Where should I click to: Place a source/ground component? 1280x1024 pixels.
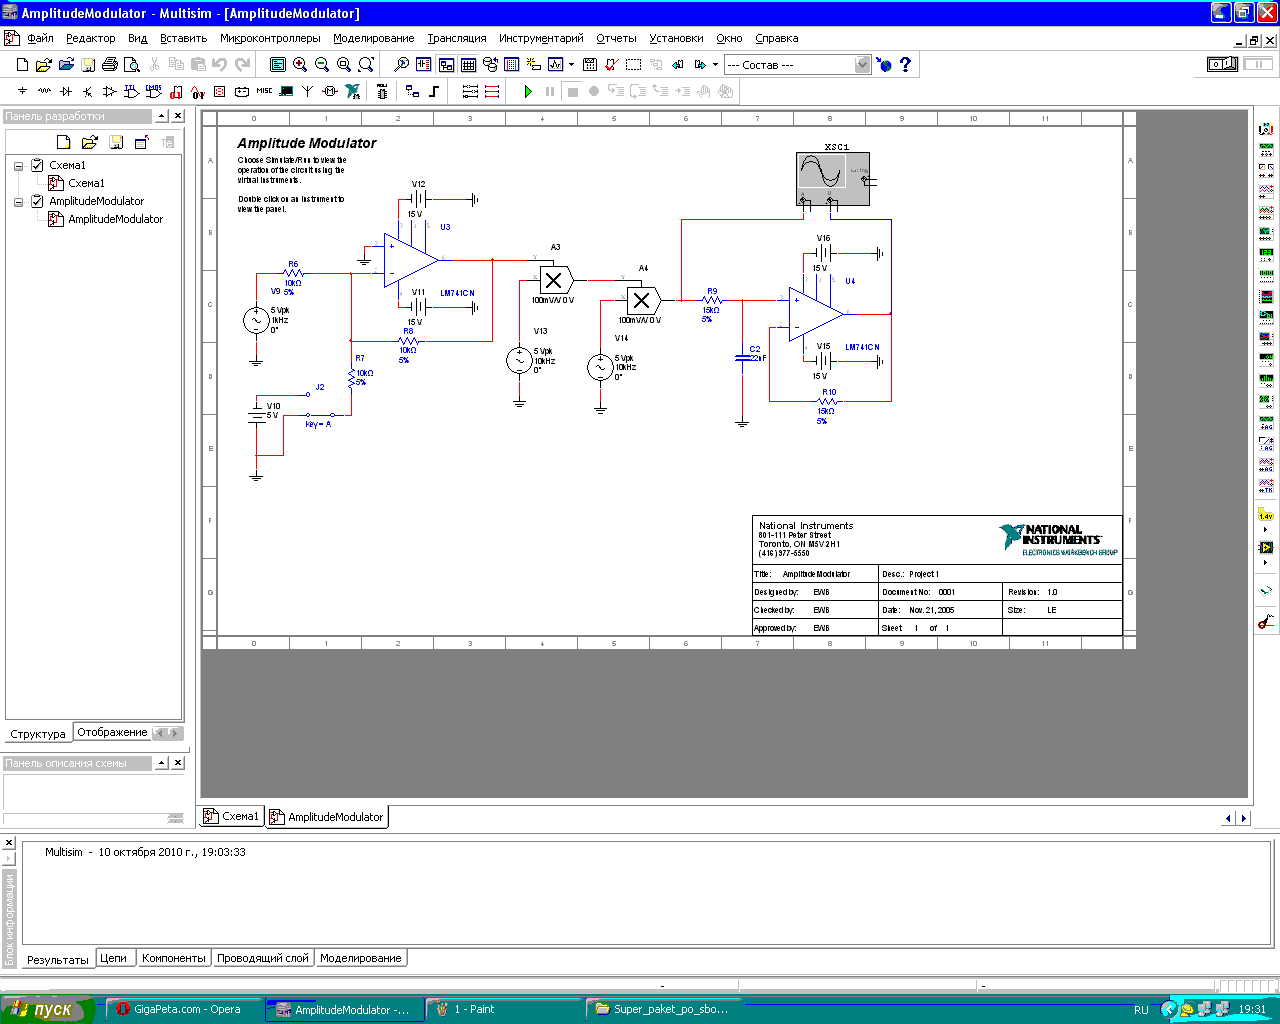coord(22,91)
